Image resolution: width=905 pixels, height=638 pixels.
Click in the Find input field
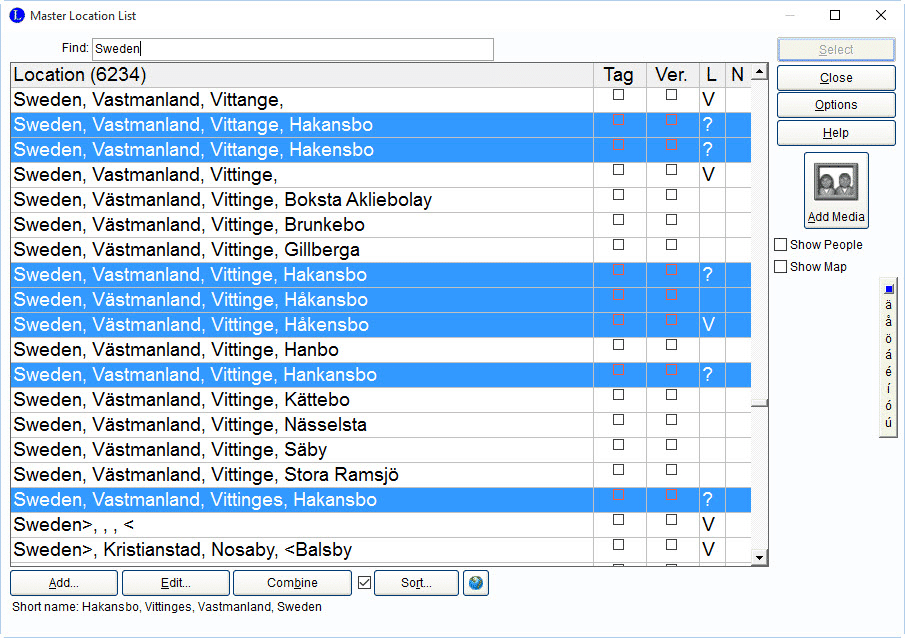(293, 49)
